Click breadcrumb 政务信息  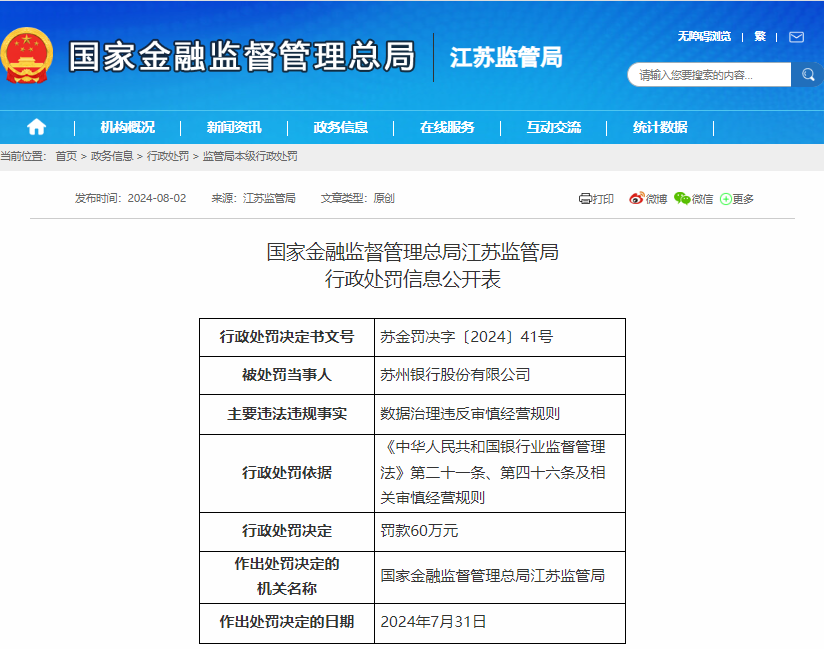[x=112, y=156]
